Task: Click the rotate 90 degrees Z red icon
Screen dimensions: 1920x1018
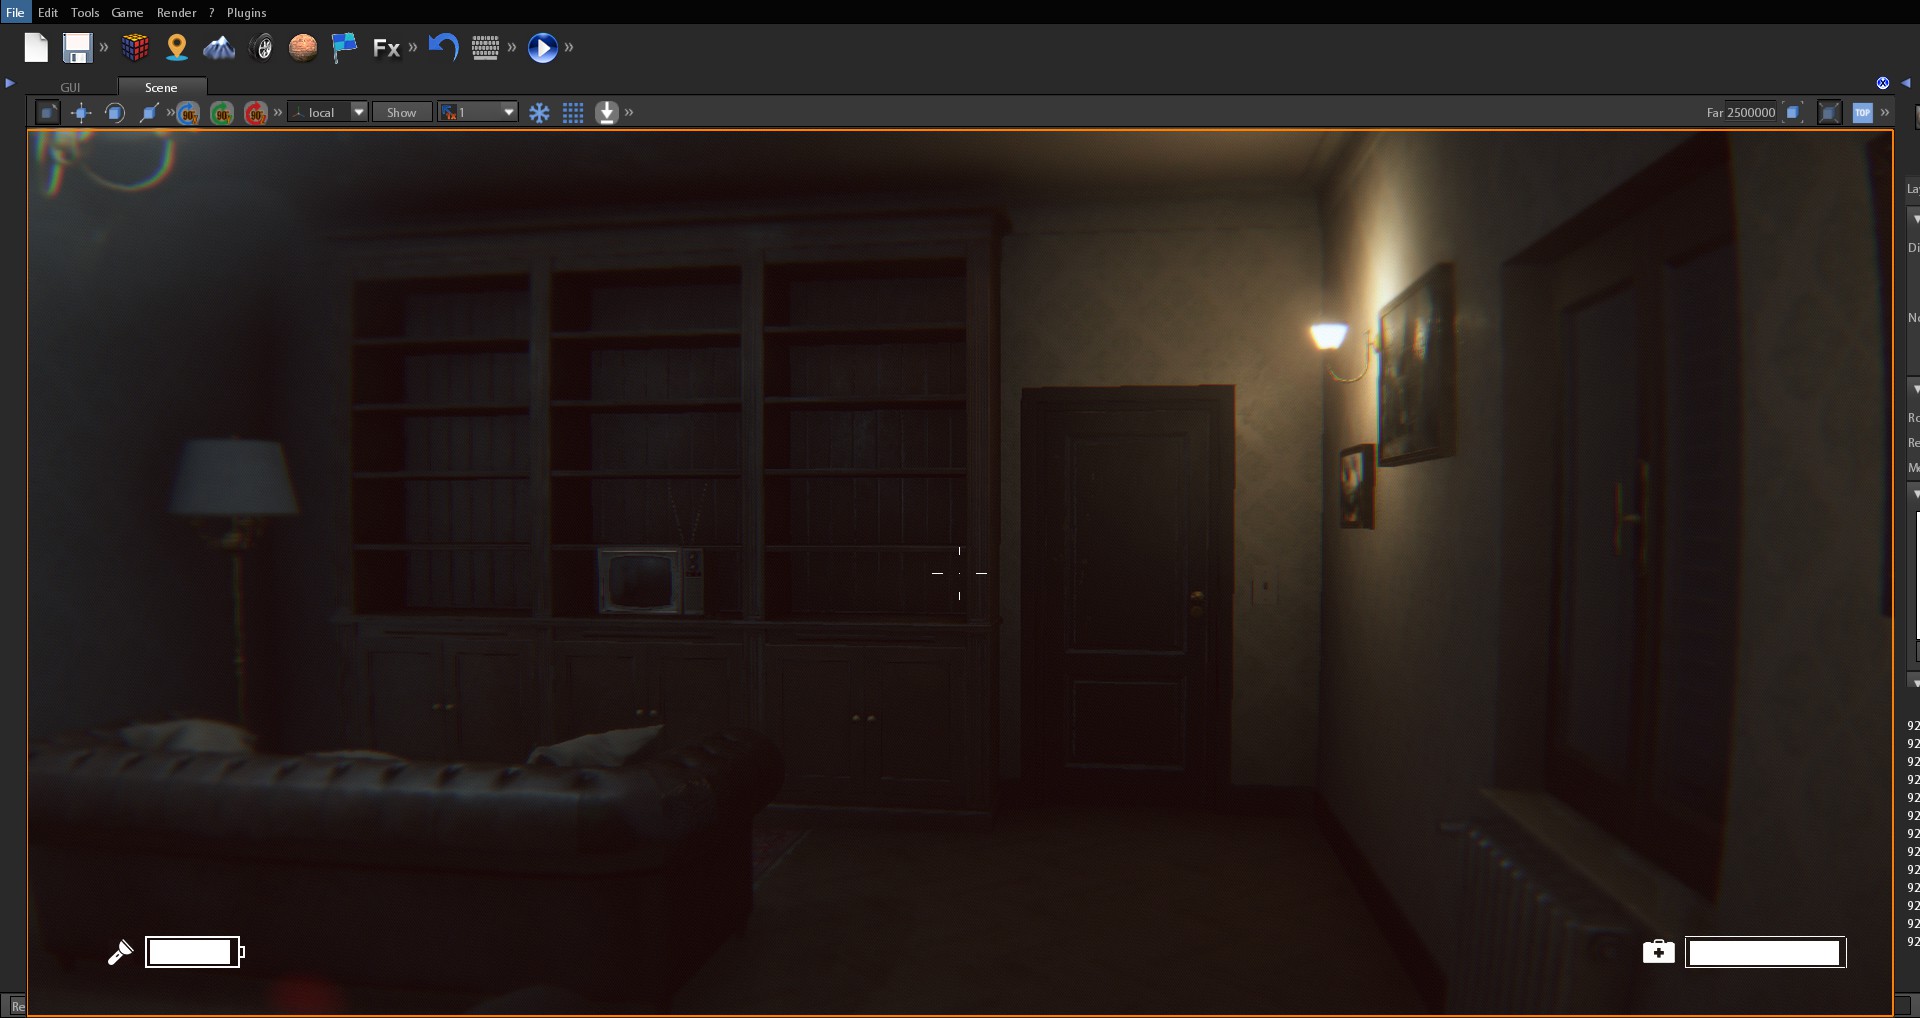Action: pyautogui.click(x=257, y=113)
